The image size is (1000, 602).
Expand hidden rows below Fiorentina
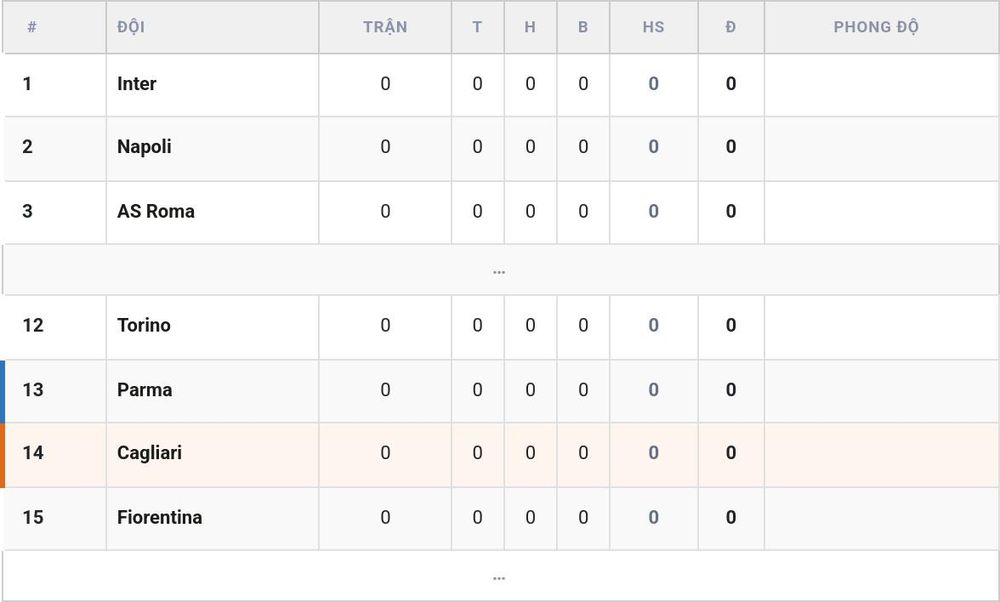[x=499, y=576]
